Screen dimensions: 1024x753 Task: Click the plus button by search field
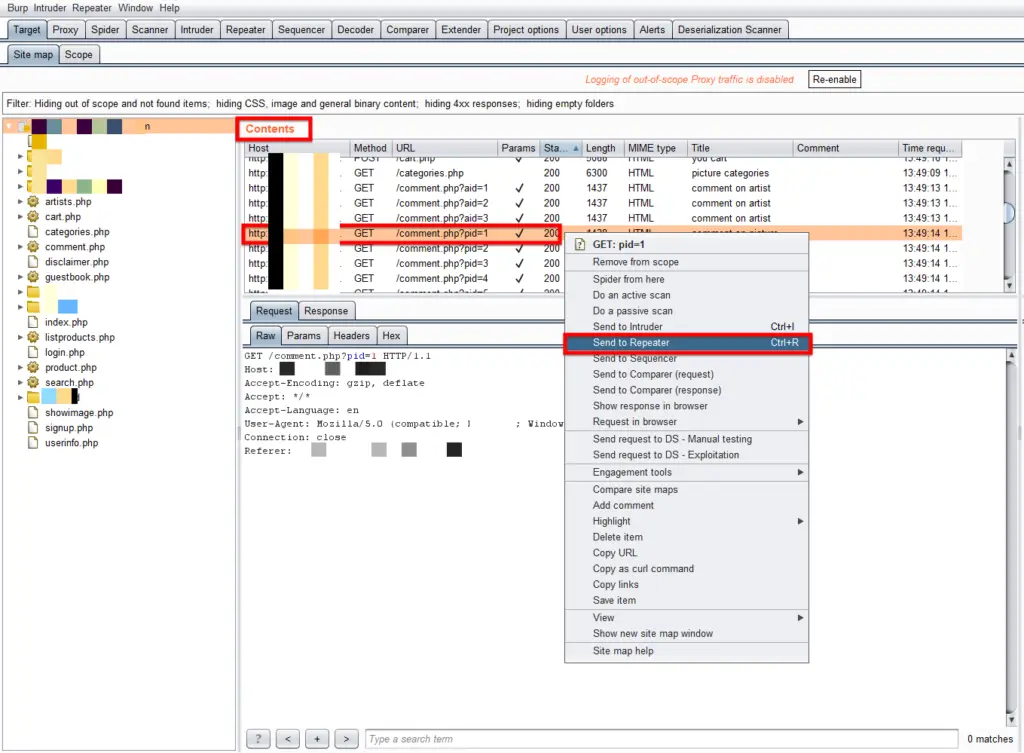point(317,739)
